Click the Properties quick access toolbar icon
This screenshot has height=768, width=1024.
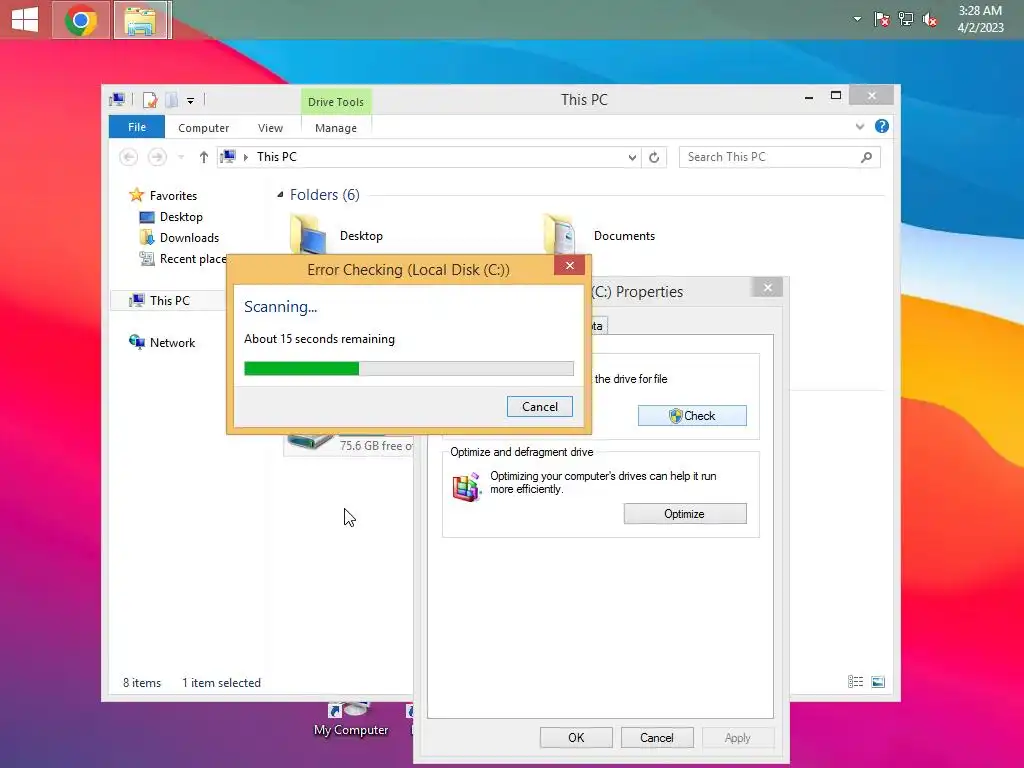pos(150,100)
